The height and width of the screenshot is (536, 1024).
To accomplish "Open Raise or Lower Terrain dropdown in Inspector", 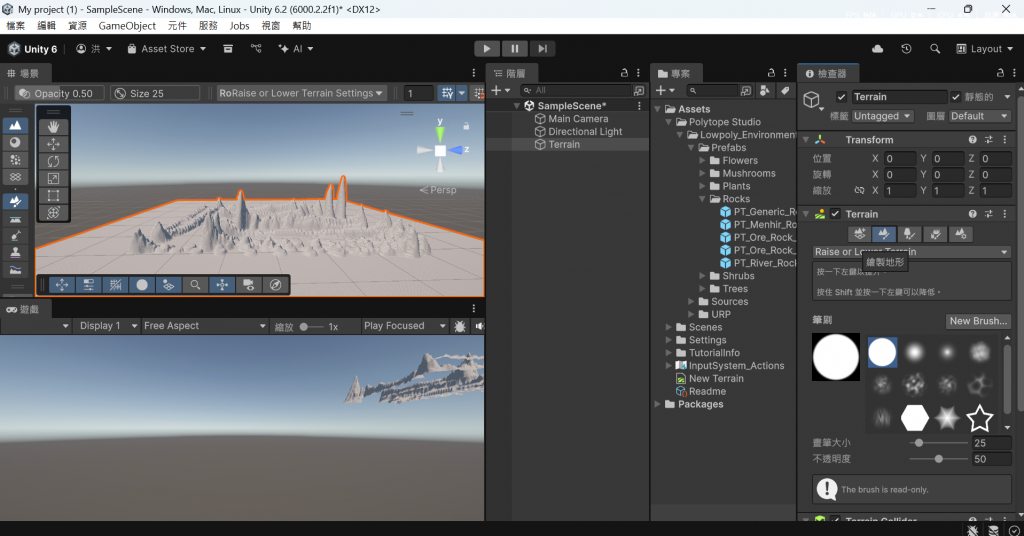I will point(911,252).
